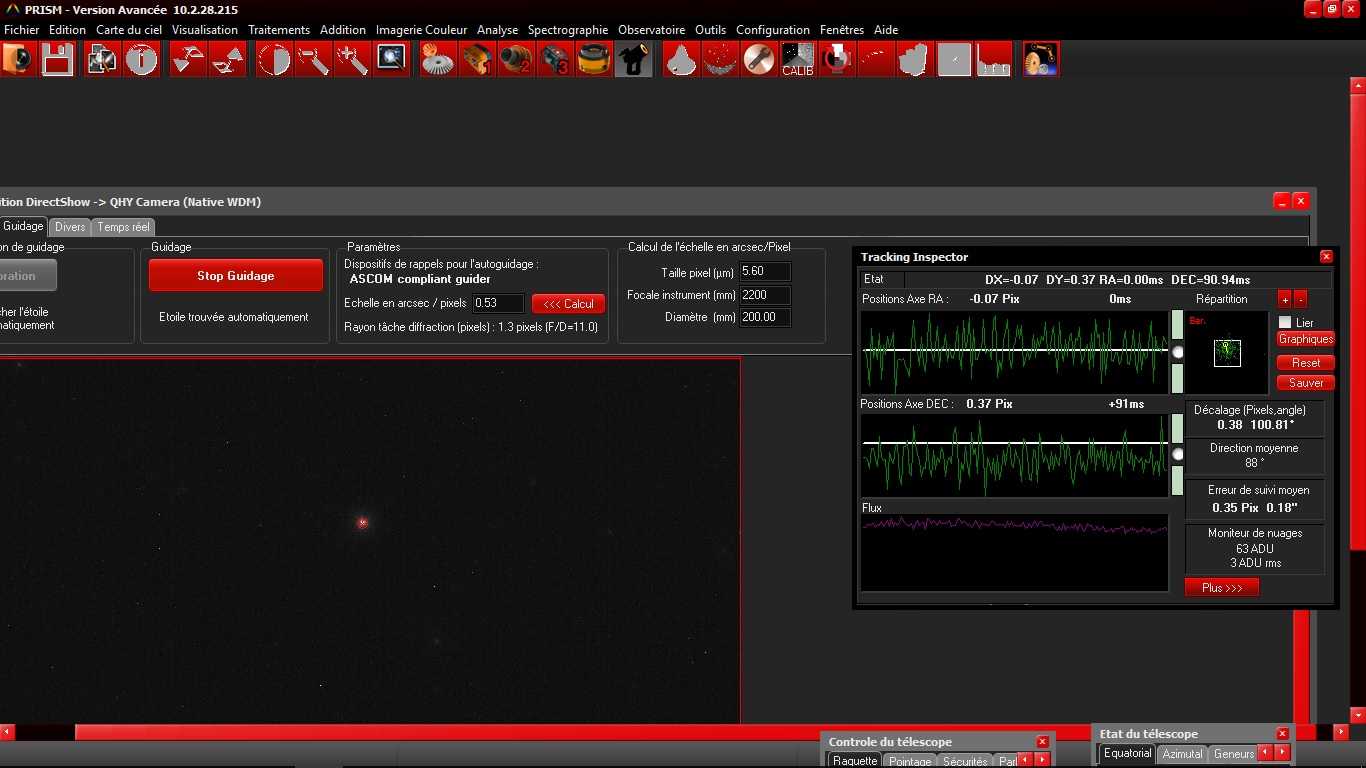Click the CALIB calibration icon
The height and width of the screenshot is (768, 1366).
click(x=797, y=60)
